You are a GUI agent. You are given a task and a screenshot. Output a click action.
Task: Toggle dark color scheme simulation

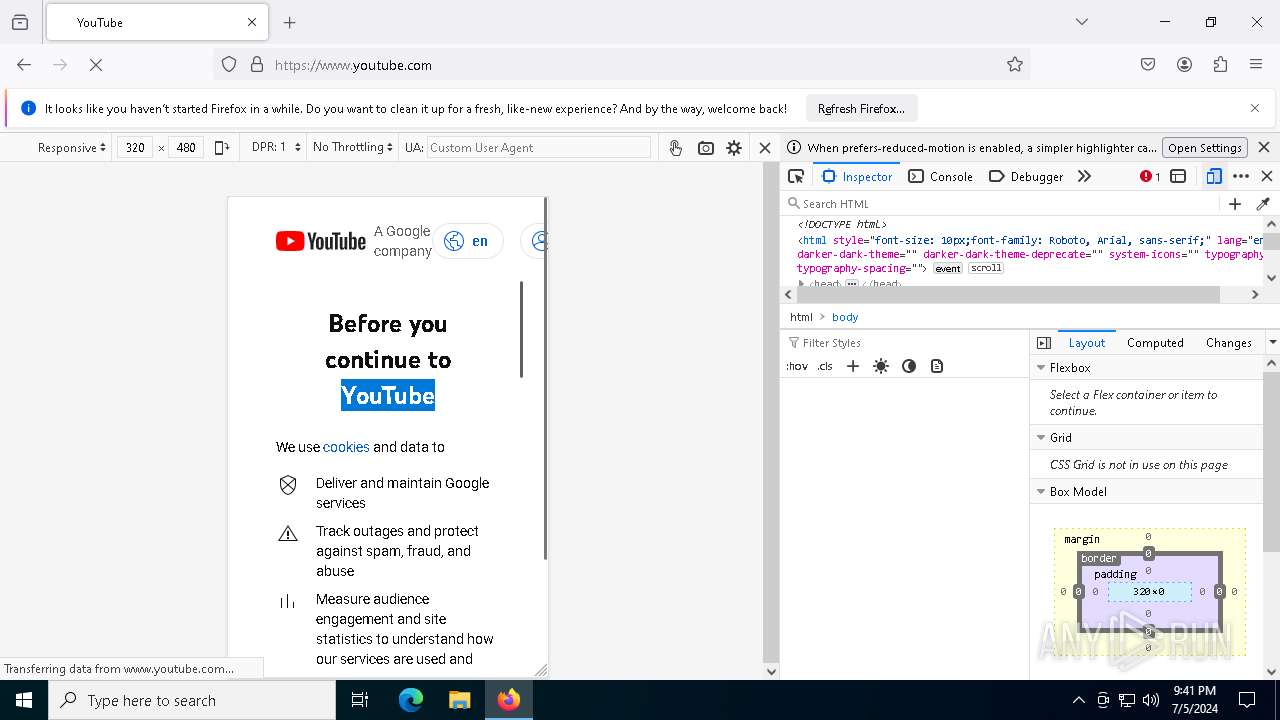pos(909,366)
